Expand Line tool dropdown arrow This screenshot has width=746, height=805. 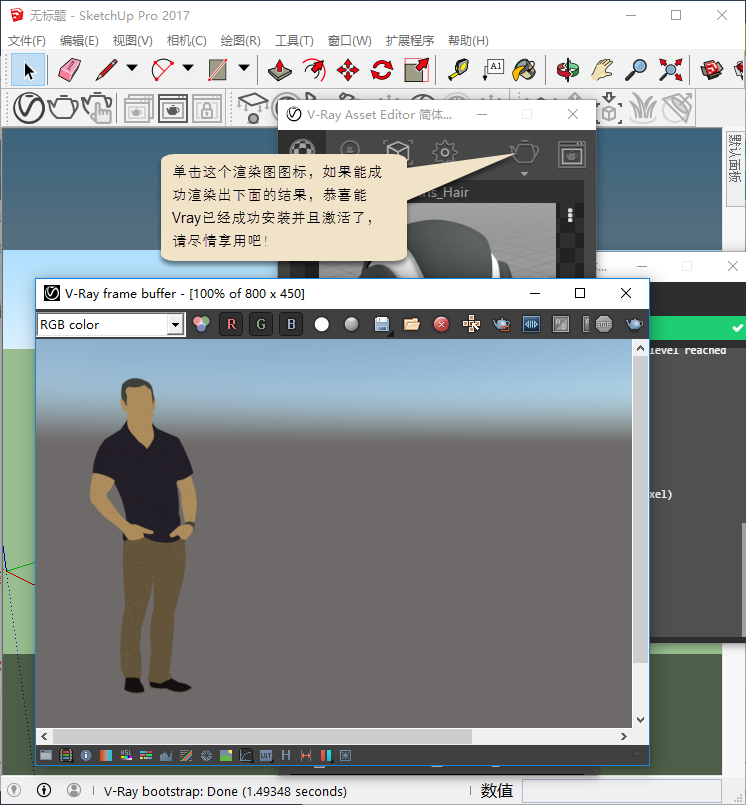point(132,68)
